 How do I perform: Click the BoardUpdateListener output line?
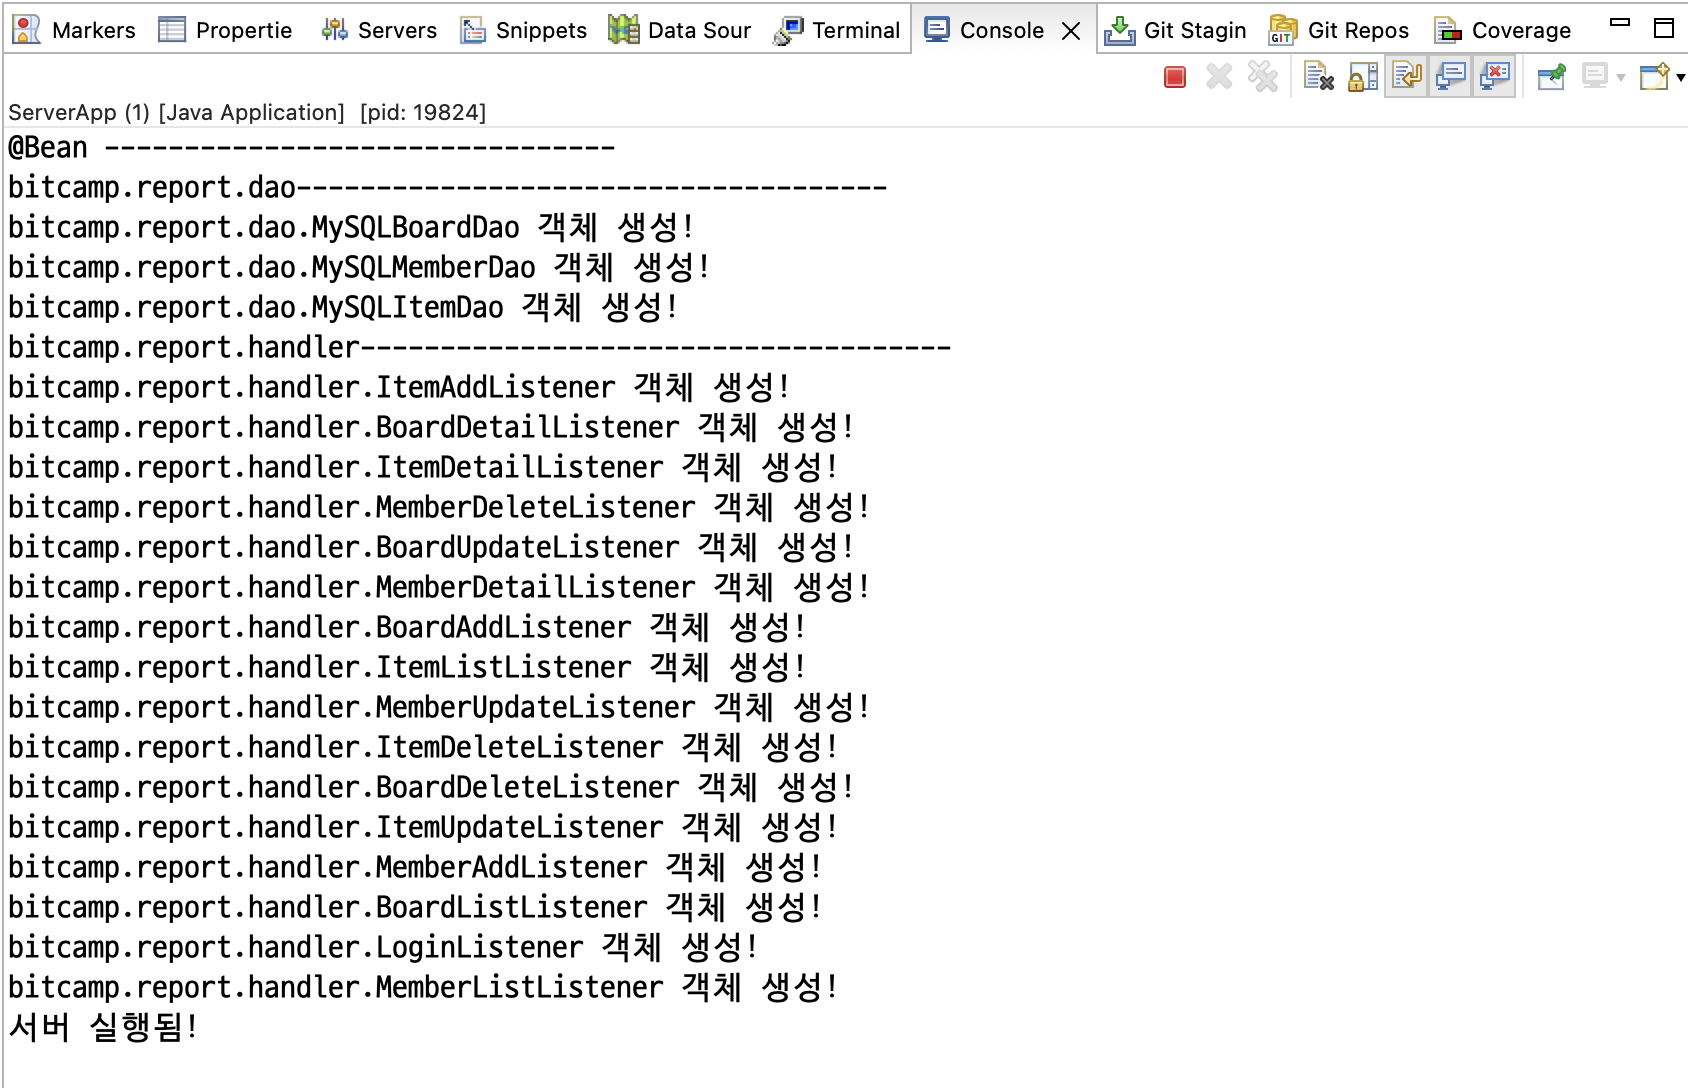[x=431, y=547]
